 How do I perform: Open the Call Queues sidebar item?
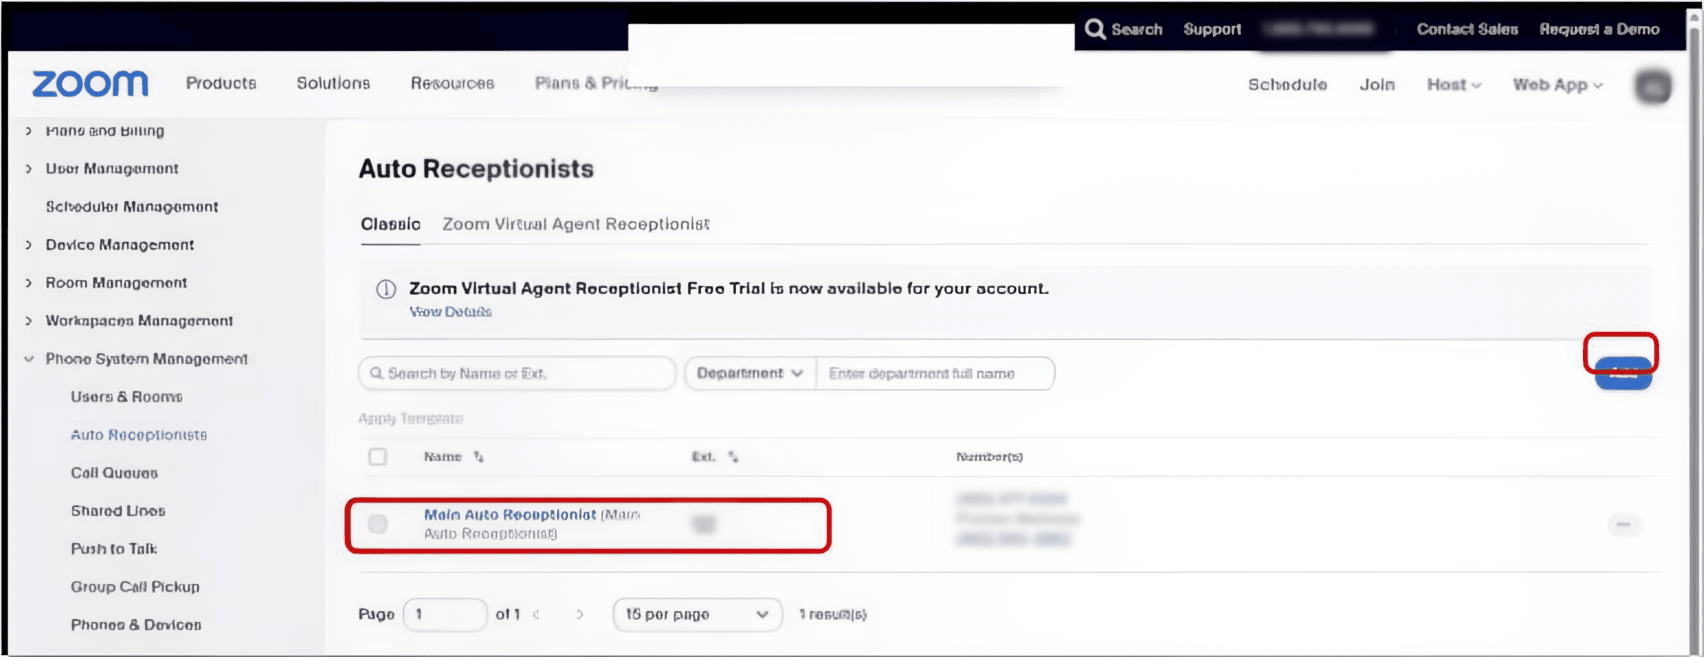tap(114, 473)
